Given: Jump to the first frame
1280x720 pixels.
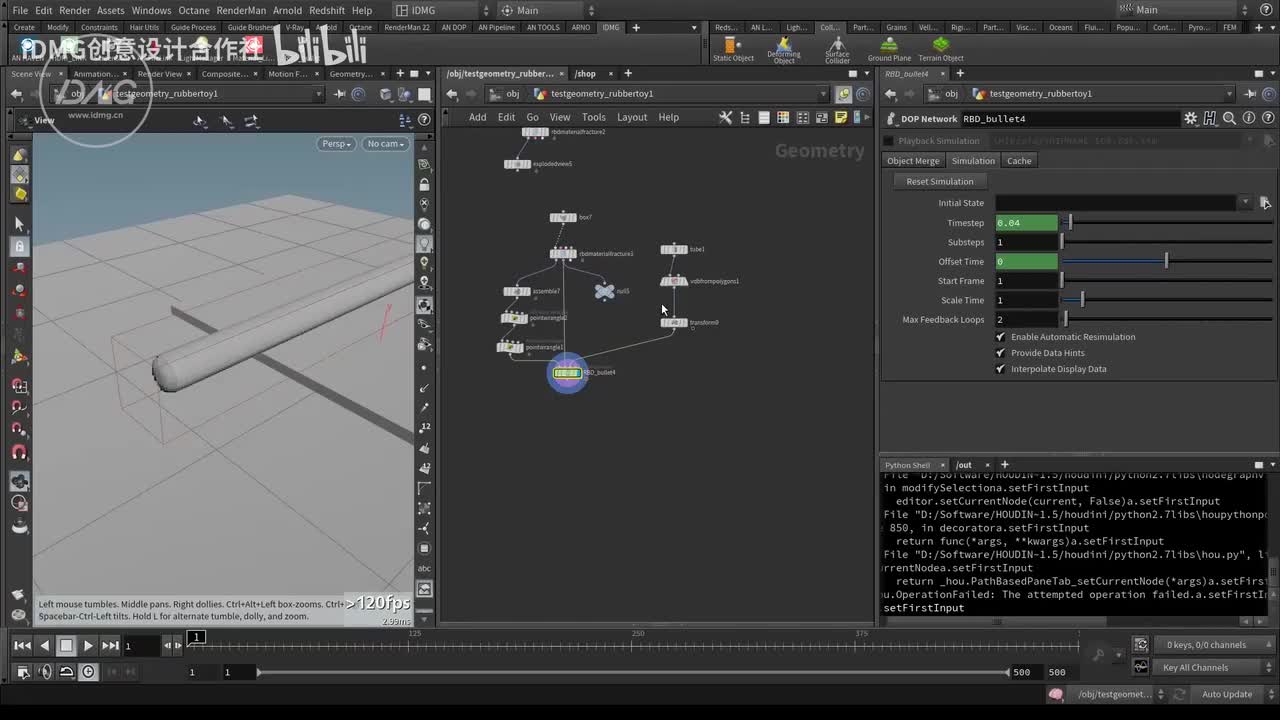Looking at the screenshot, I should coord(22,646).
